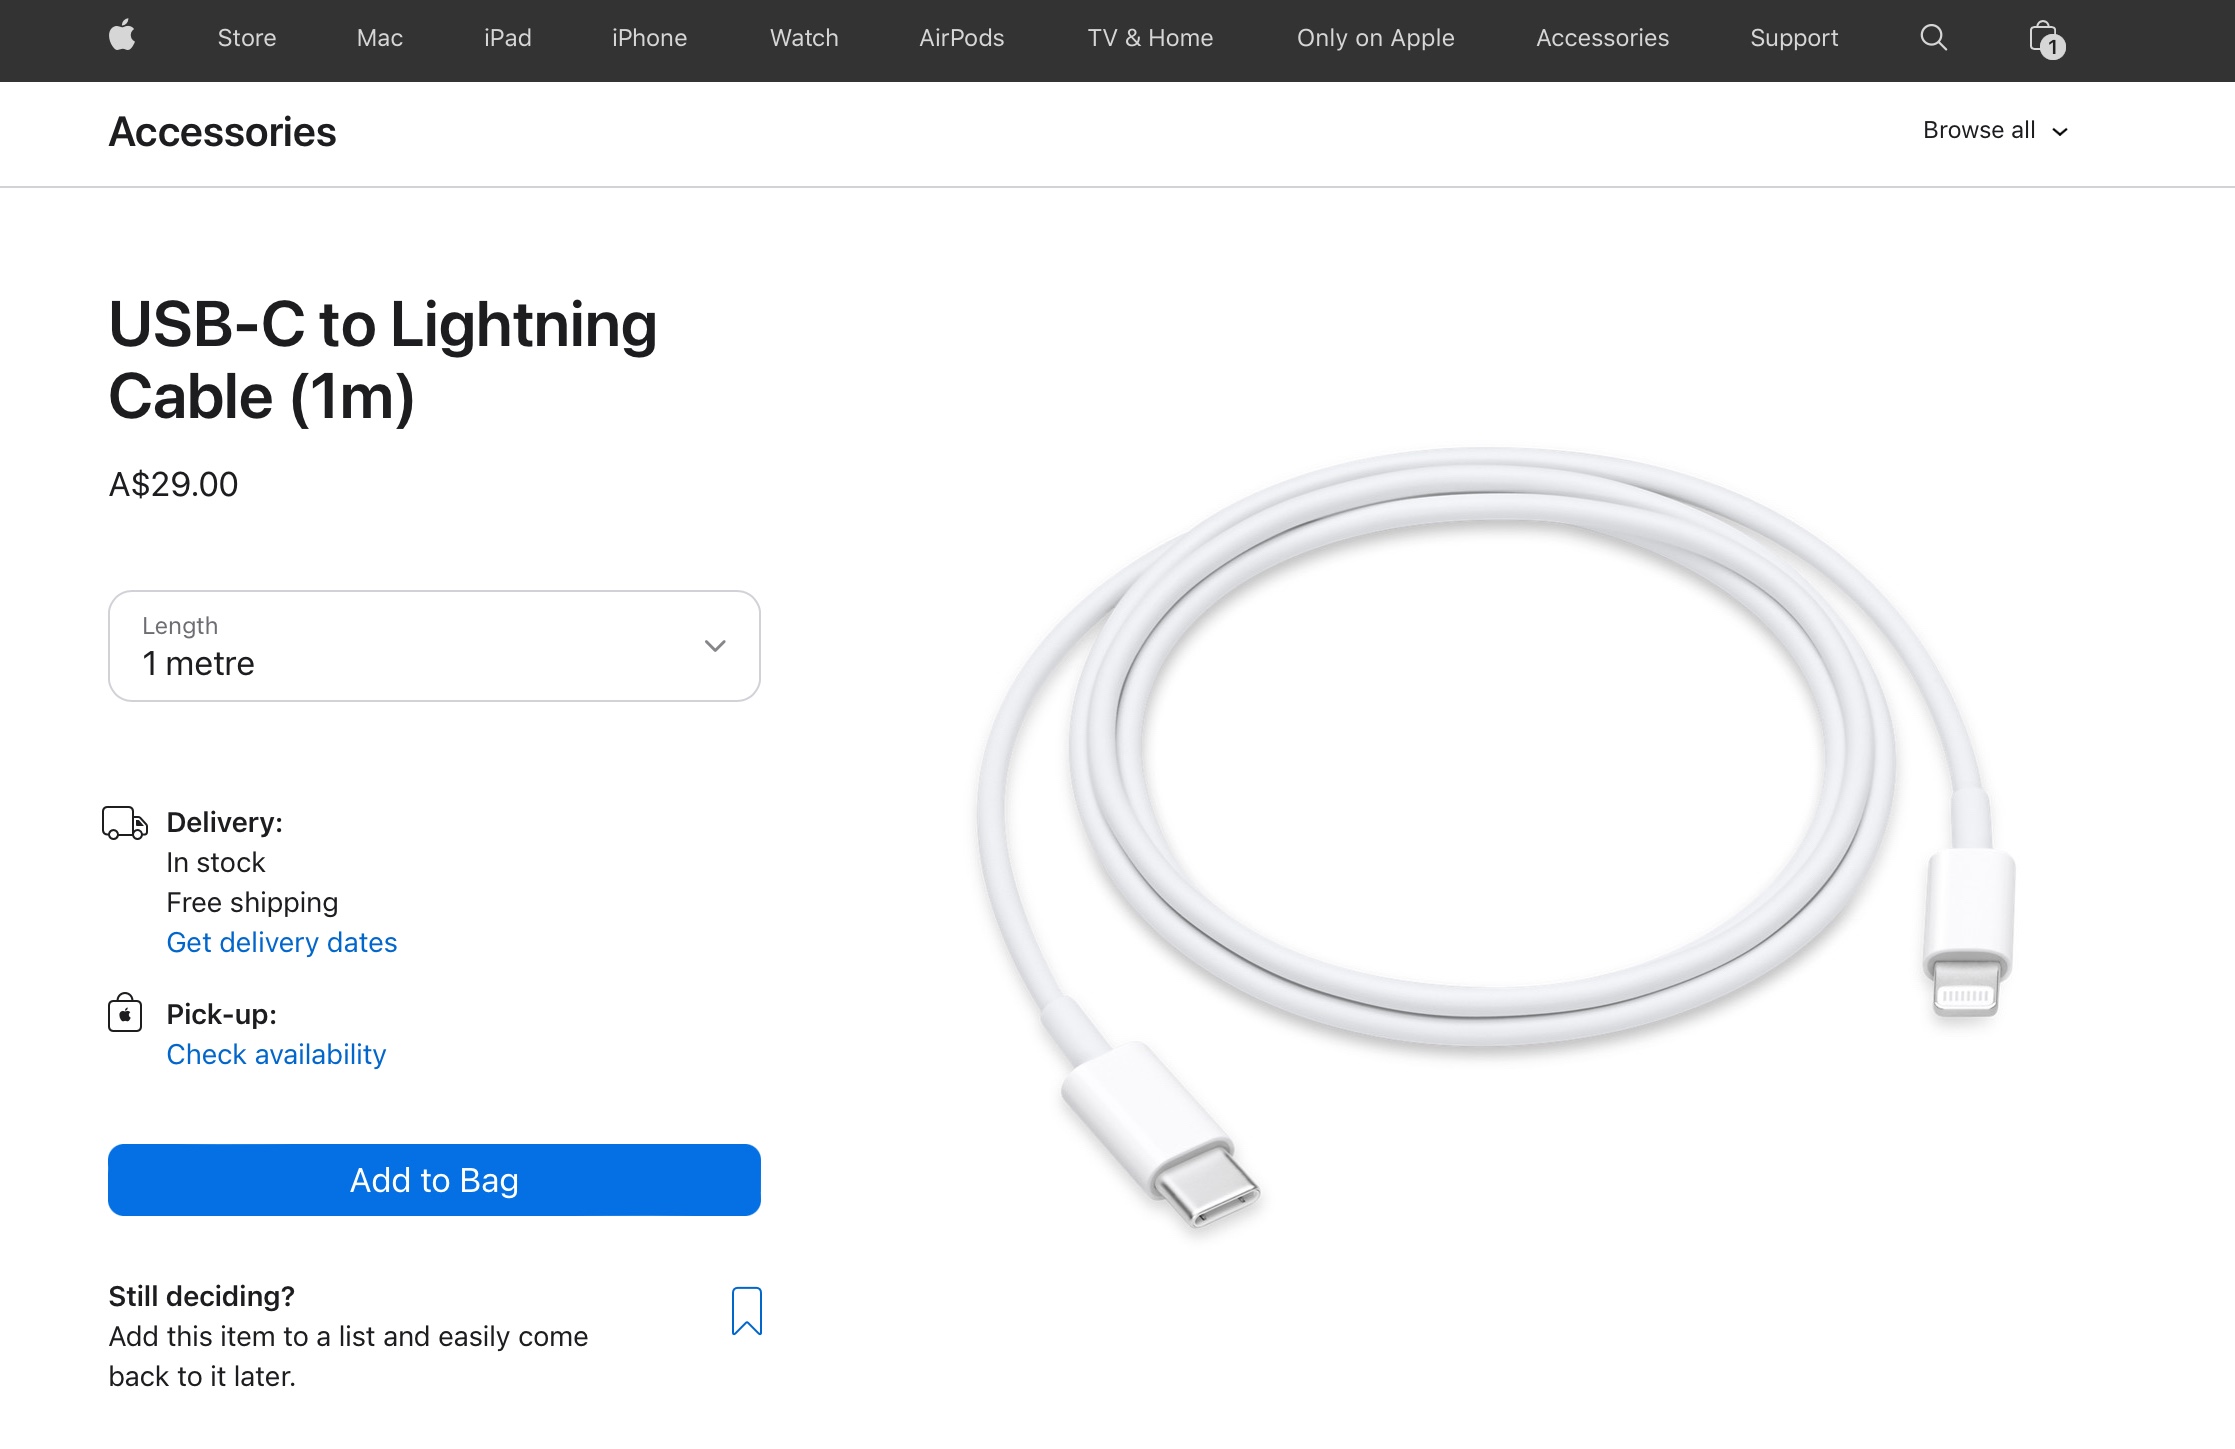The height and width of the screenshot is (1449, 2235).
Task: Expand the Length dropdown selector
Action: pyautogui.click(x=433, y=646)
